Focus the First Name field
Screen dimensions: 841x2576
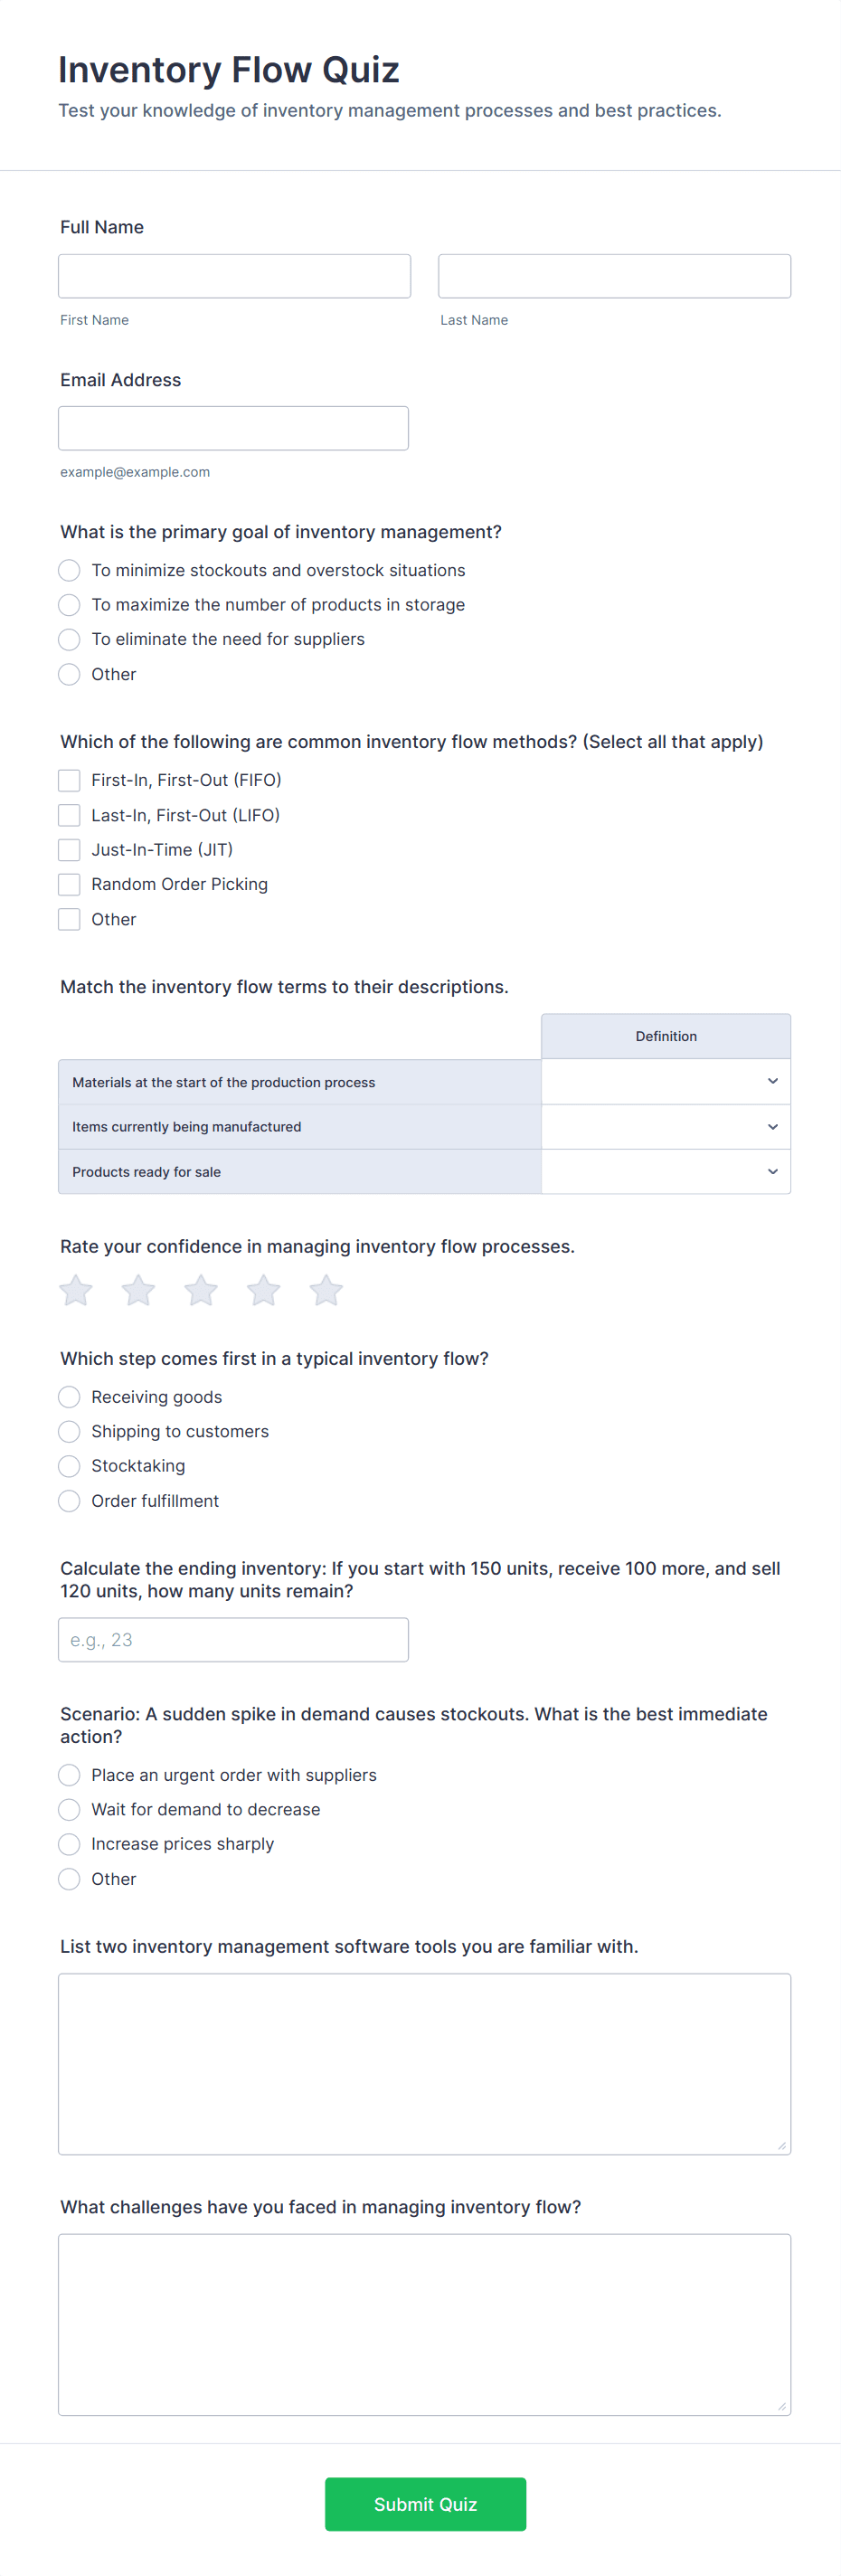click(234, 276)
